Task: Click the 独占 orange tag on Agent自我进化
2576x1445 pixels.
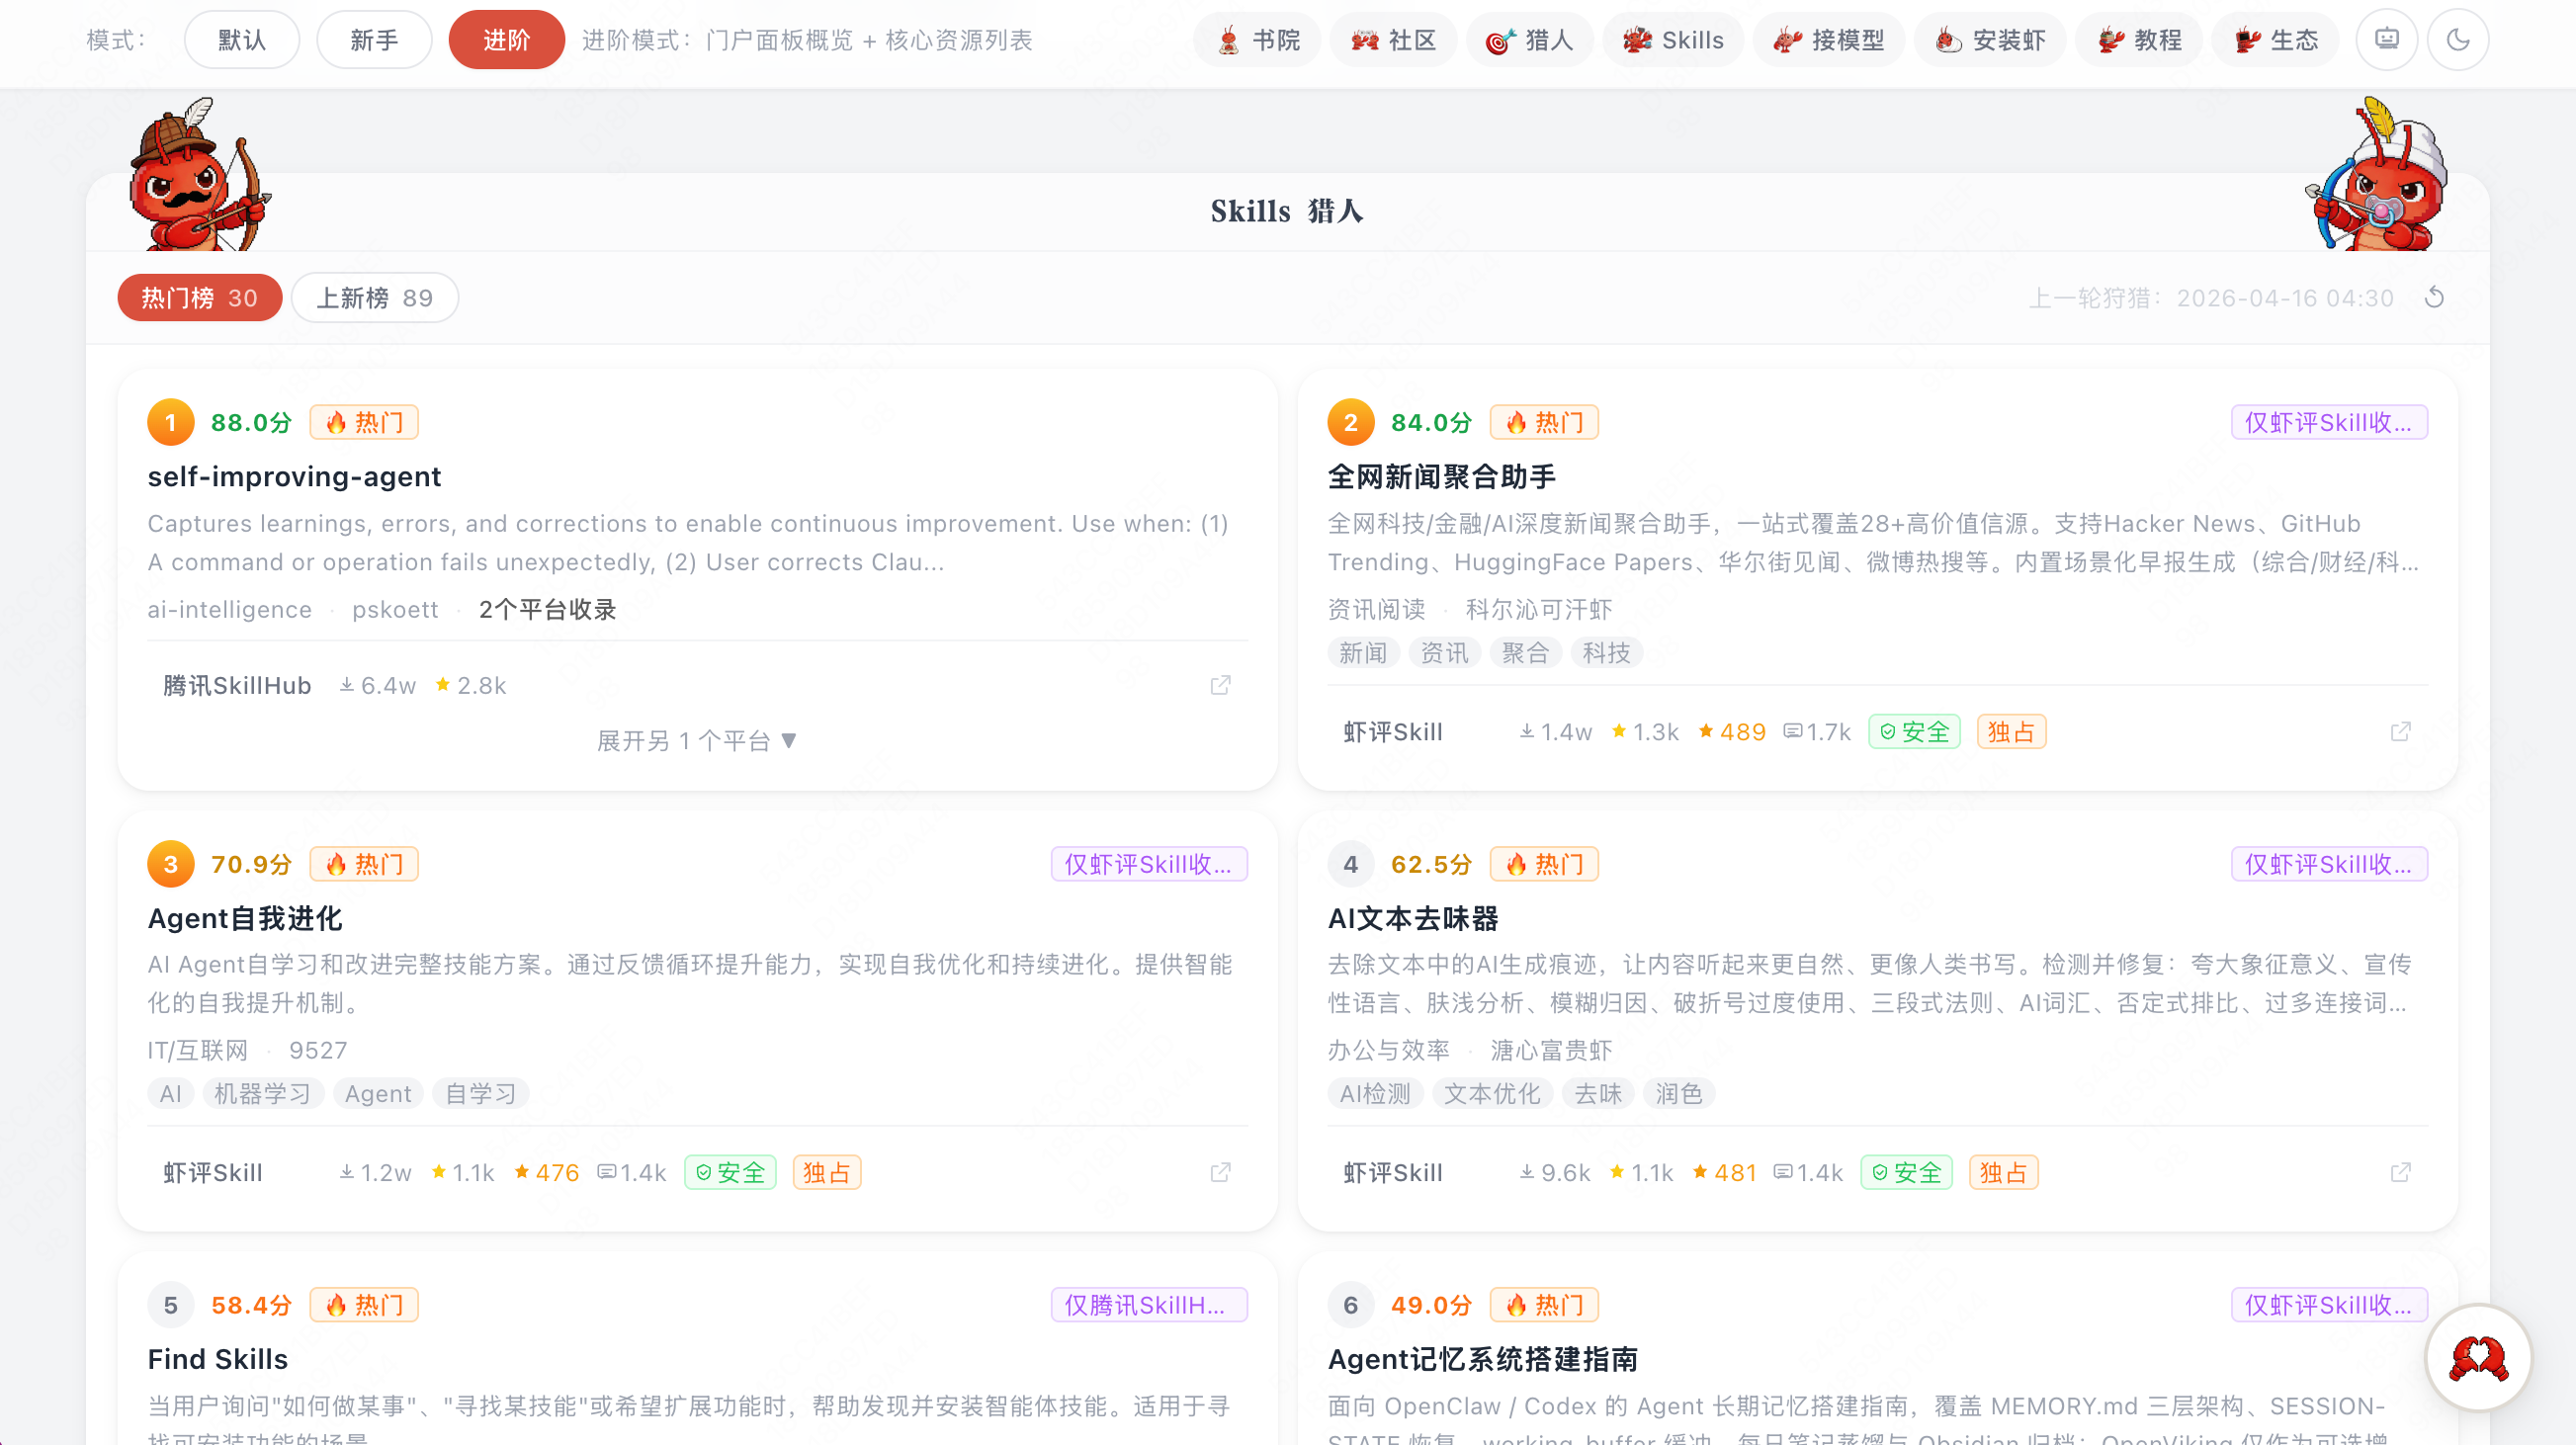Action: 826,1172
